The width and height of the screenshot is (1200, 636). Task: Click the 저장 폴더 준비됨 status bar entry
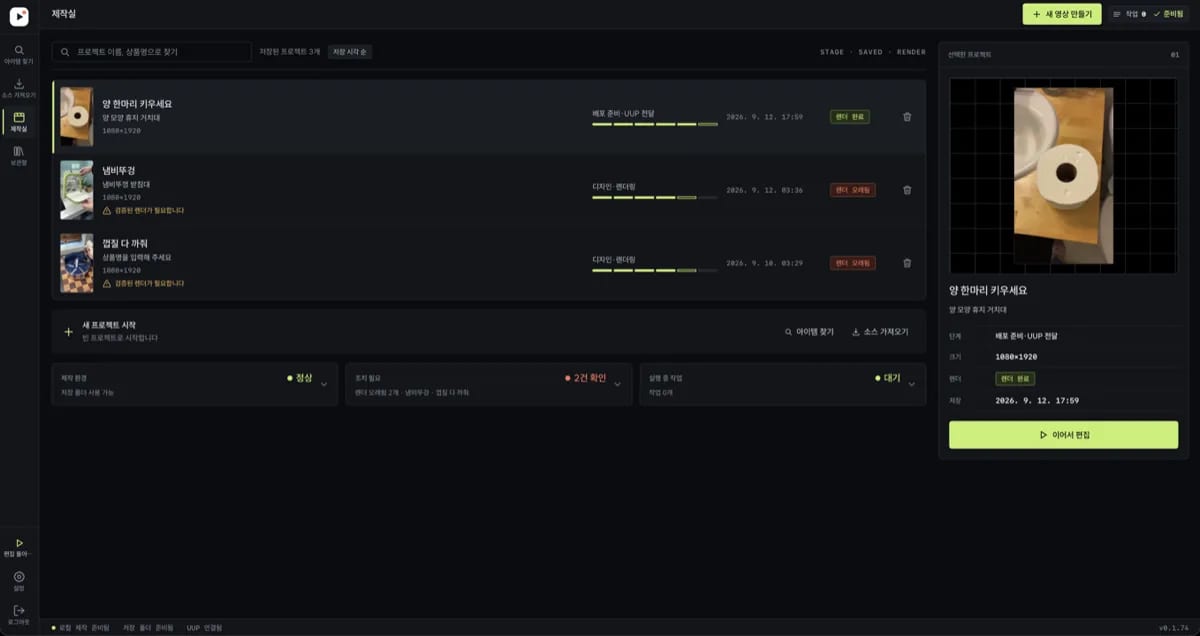click(x=148, y=628)
